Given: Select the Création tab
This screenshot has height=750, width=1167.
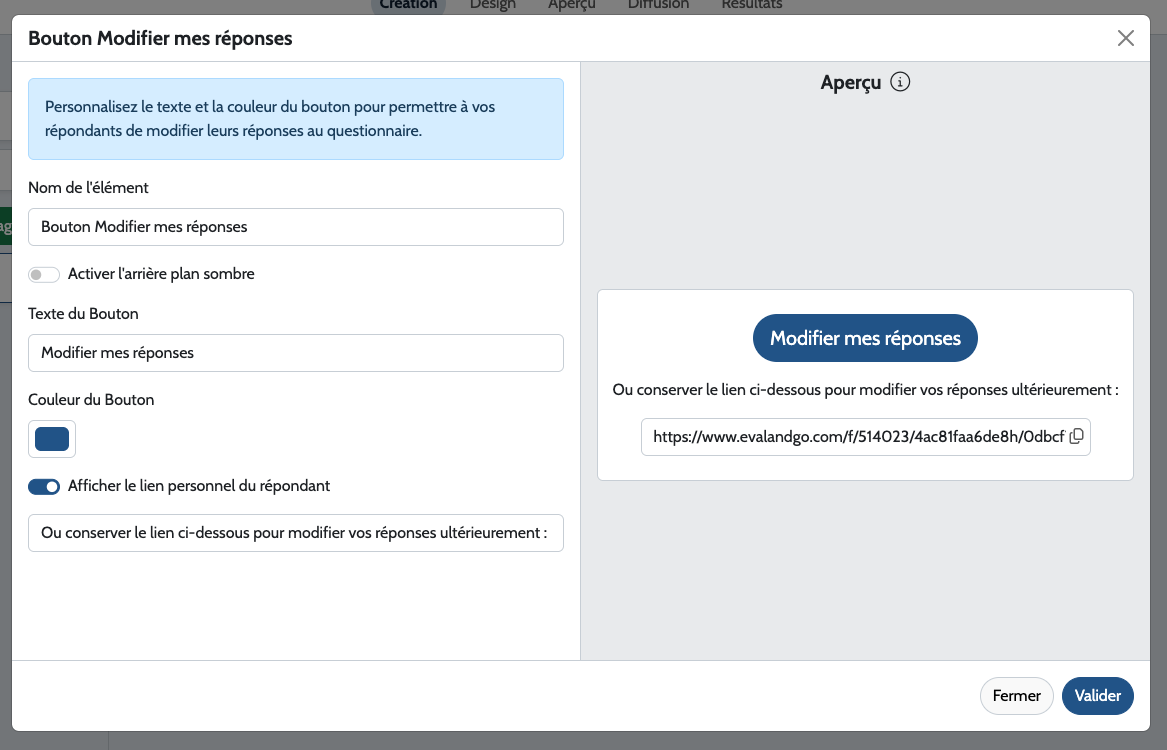Looking at the screenshot, I should 408,5.
